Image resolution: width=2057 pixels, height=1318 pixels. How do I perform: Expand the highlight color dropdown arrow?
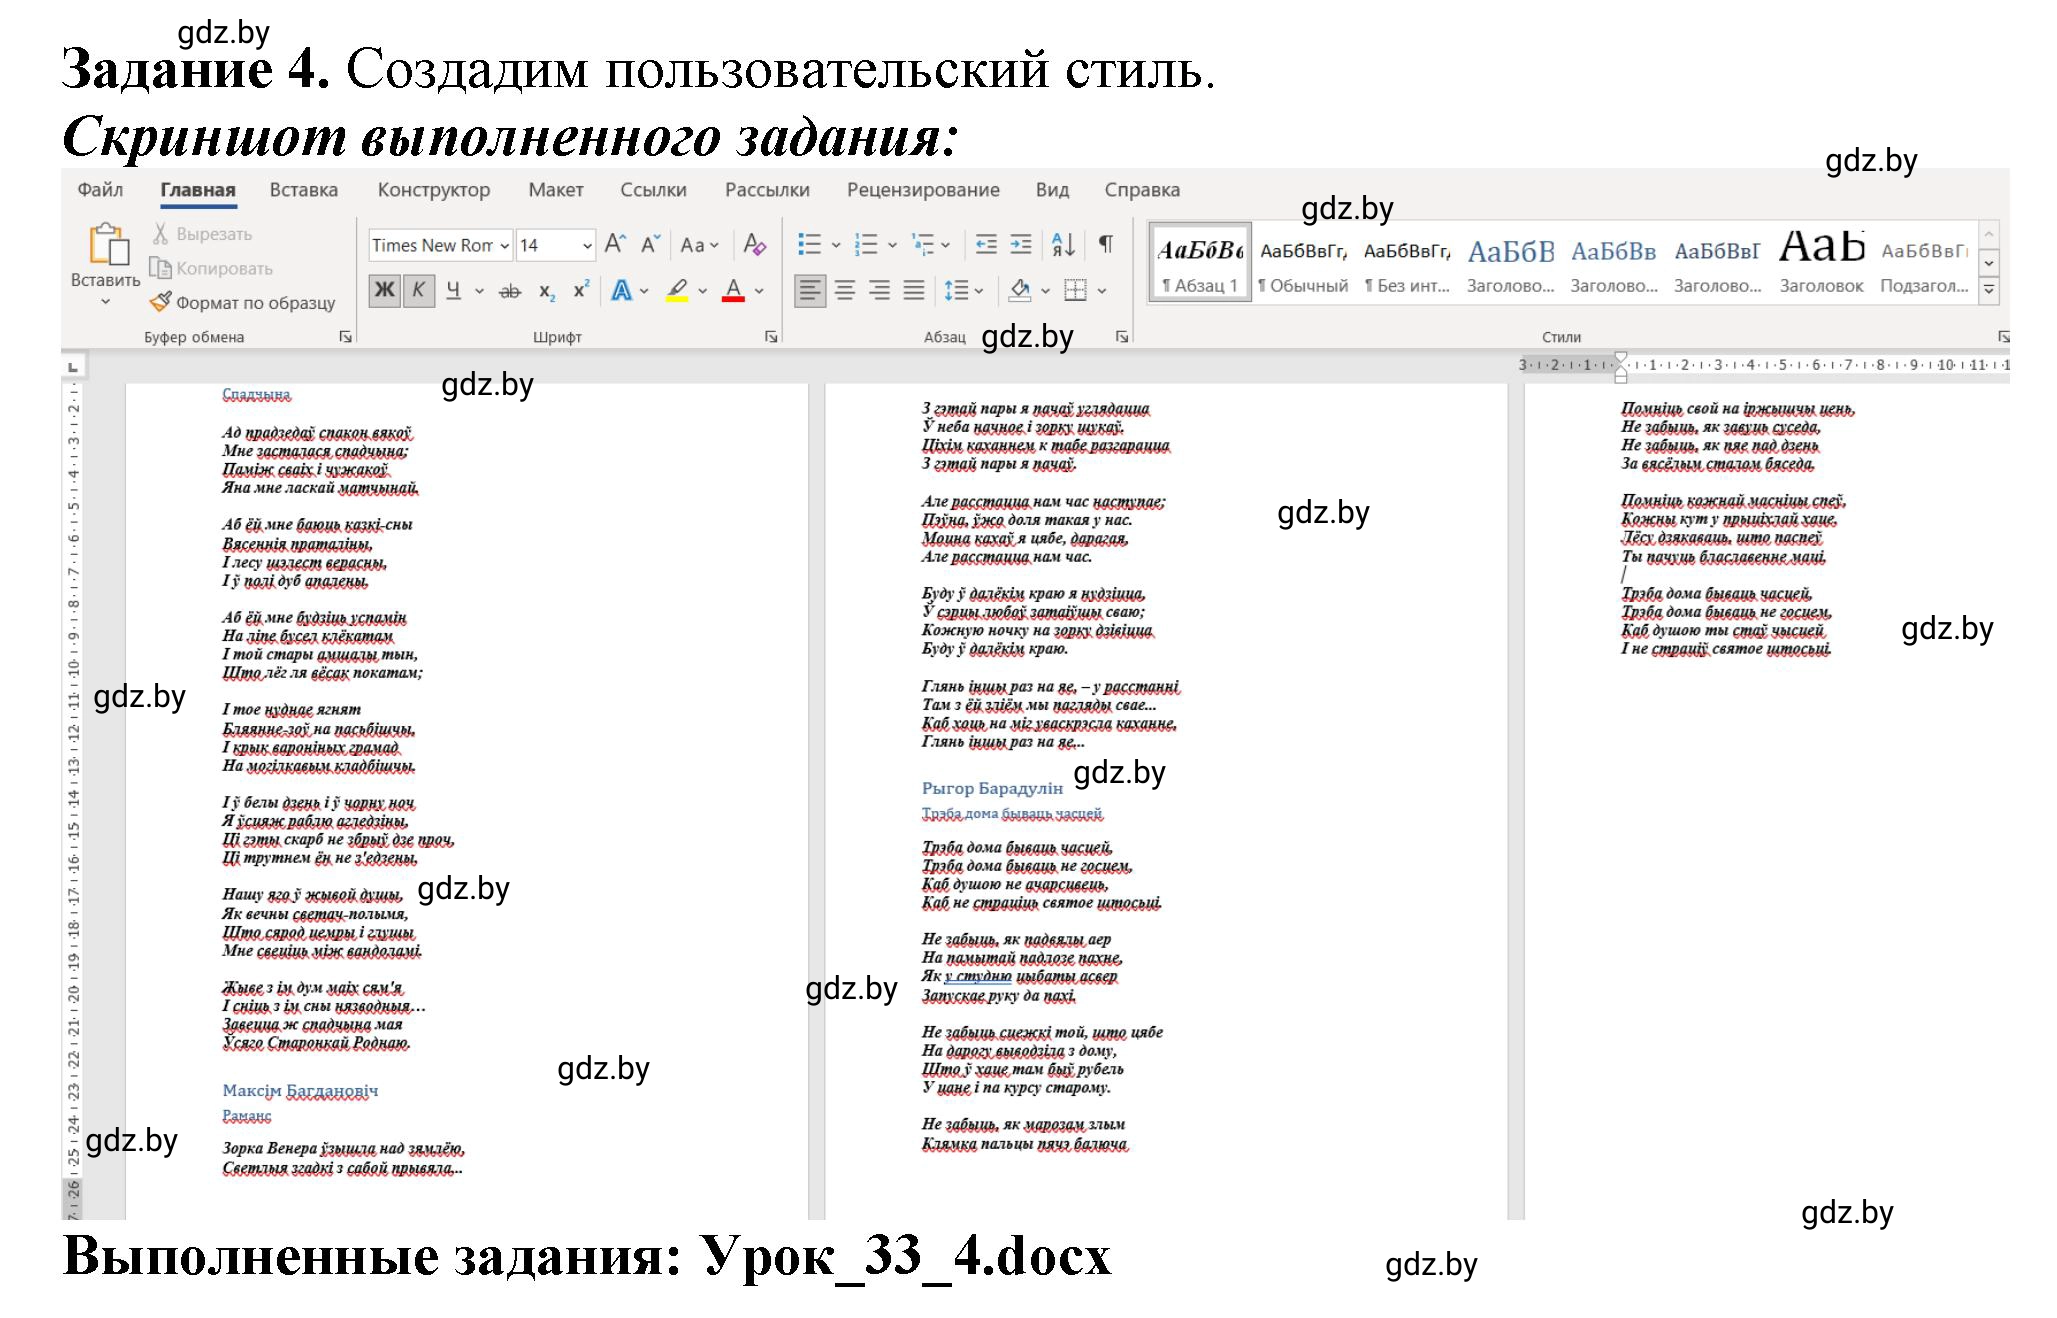(x=703, y=291)
